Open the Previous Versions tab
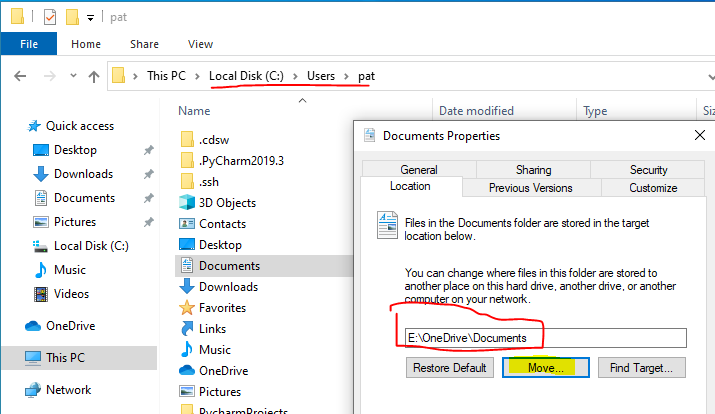This screenshot has width=715, height=414. click(530, 187)
